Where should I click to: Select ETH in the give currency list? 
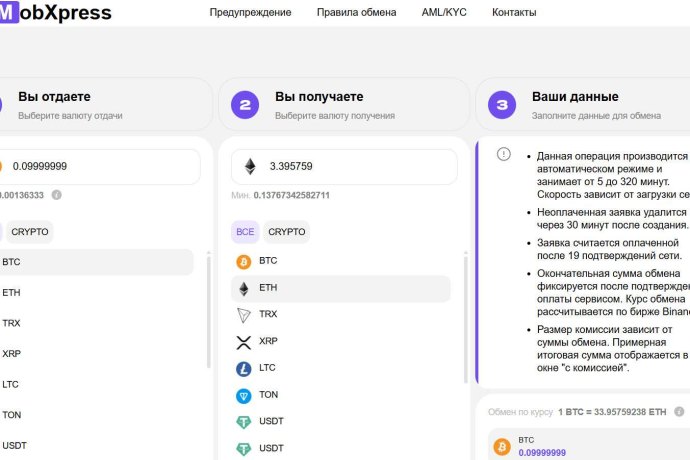96,292
